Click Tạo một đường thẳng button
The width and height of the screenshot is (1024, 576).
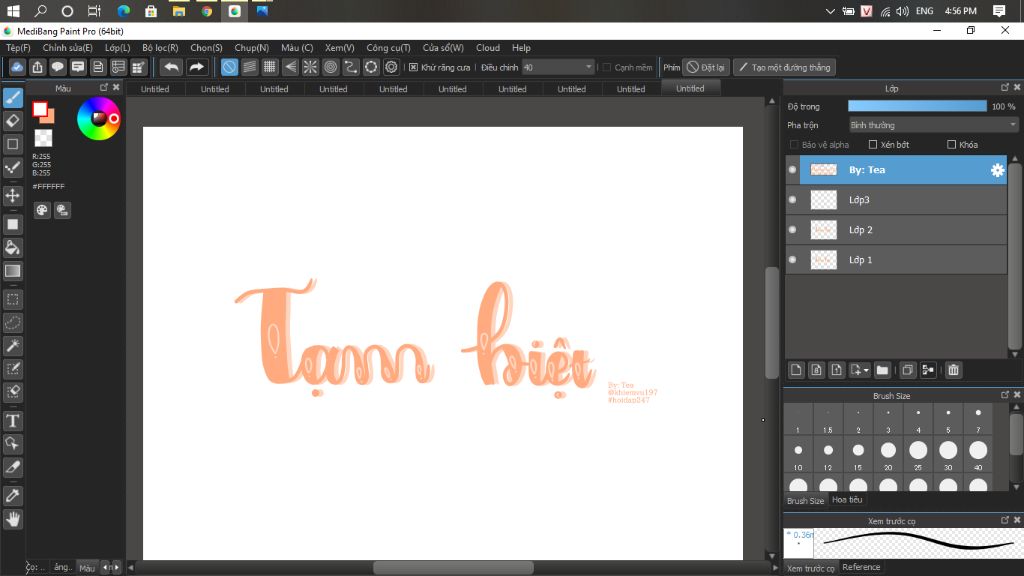tap(784, 67)
